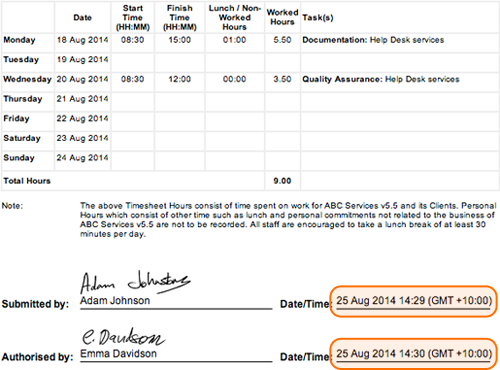Click the date 18 Aug 2014

pos(82,40)
